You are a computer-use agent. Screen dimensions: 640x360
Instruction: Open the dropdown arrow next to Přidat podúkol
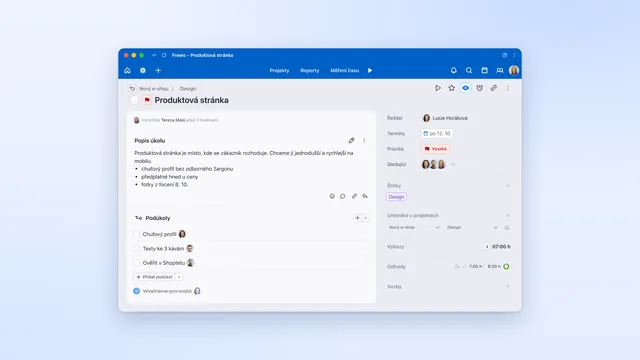(x=179, y=277)
